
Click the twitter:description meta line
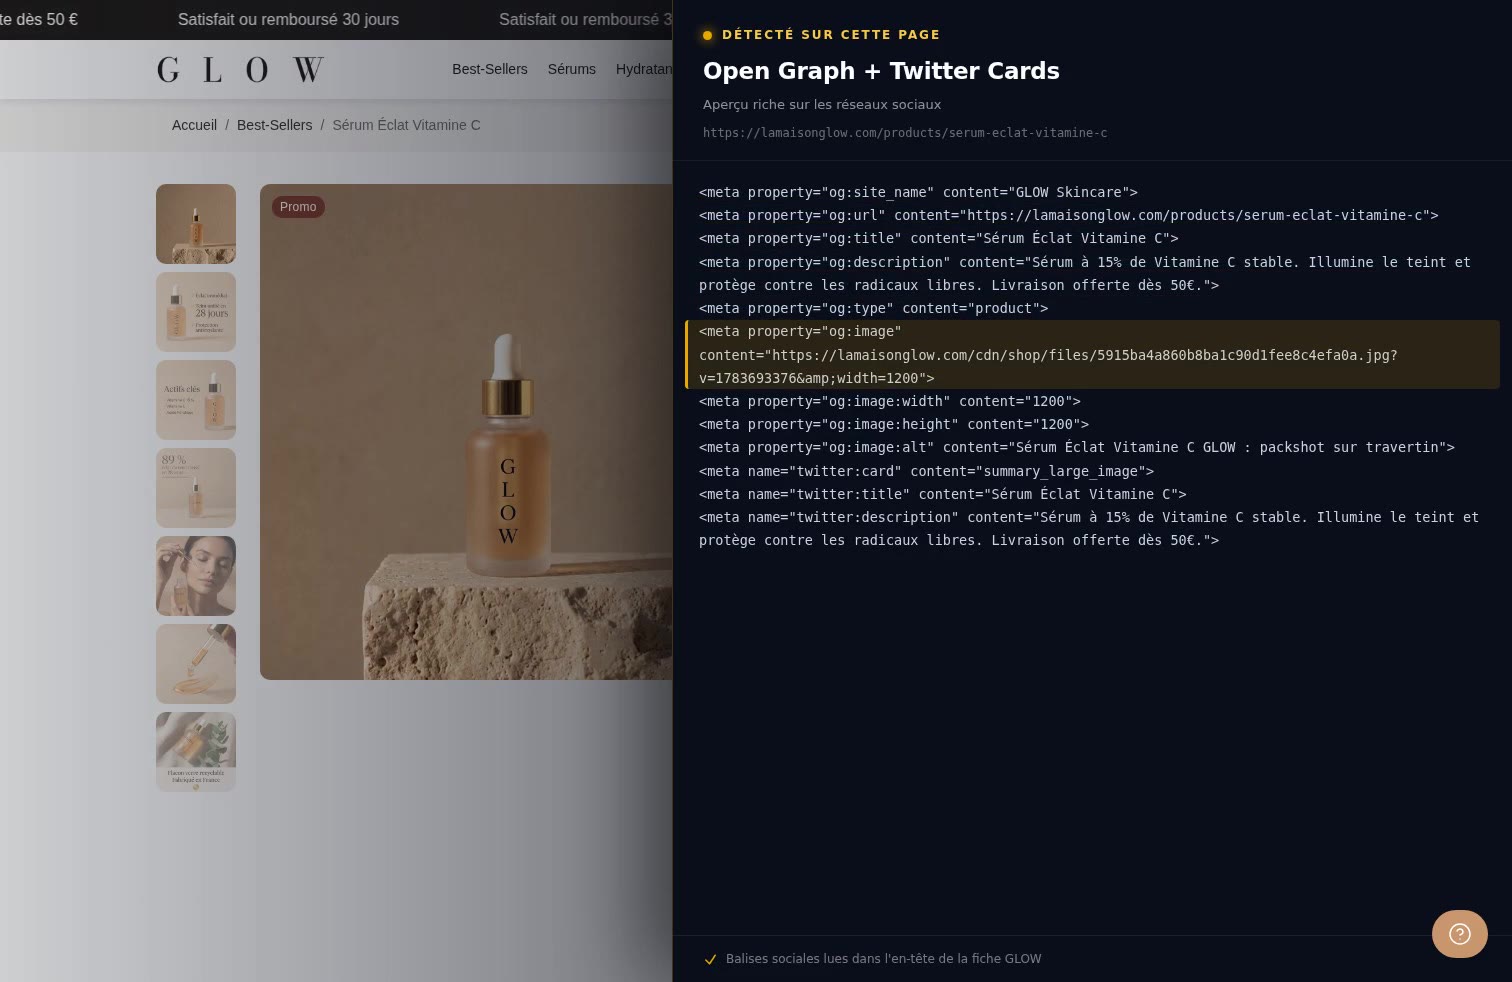1089,528
